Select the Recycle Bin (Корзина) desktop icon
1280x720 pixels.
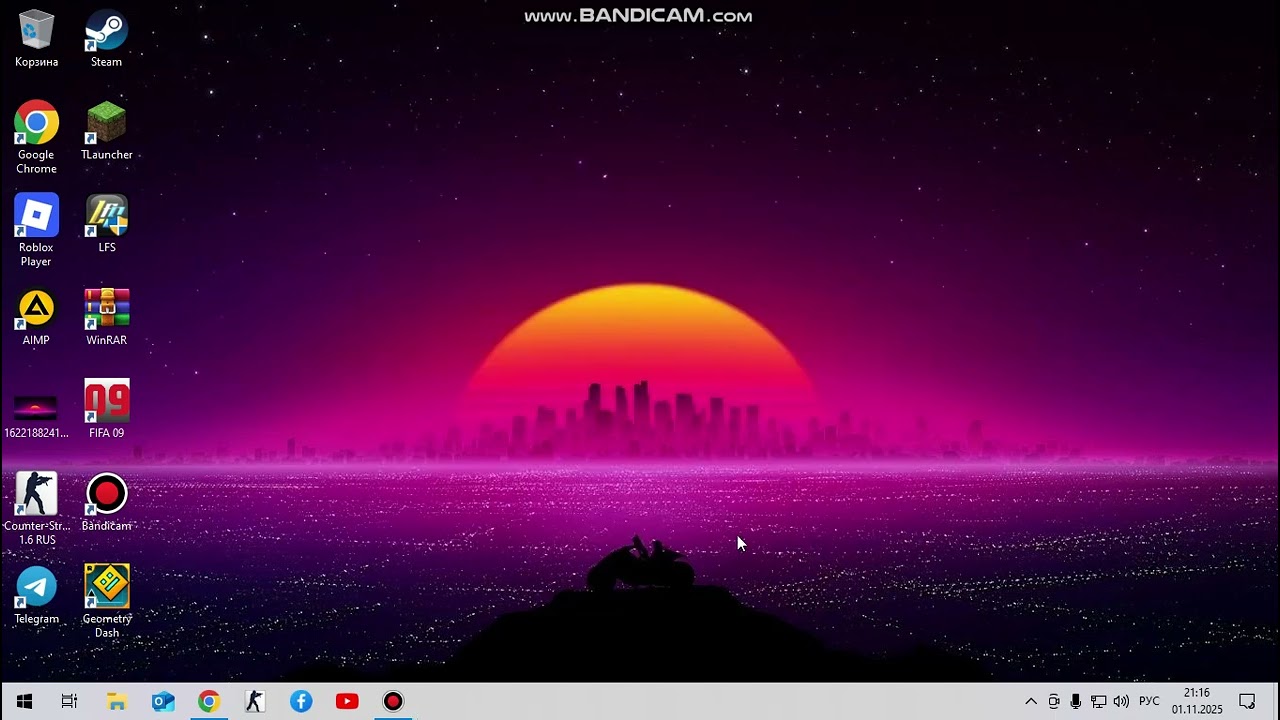point(36,40)
